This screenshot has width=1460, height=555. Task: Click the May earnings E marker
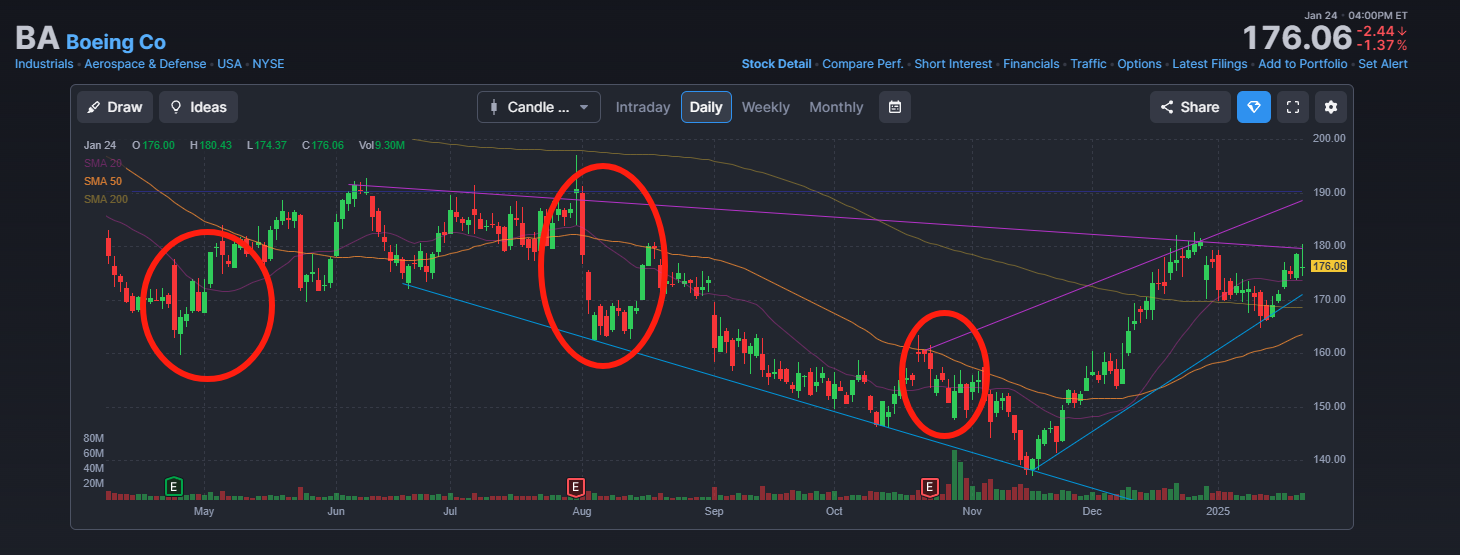coord(173,487)
